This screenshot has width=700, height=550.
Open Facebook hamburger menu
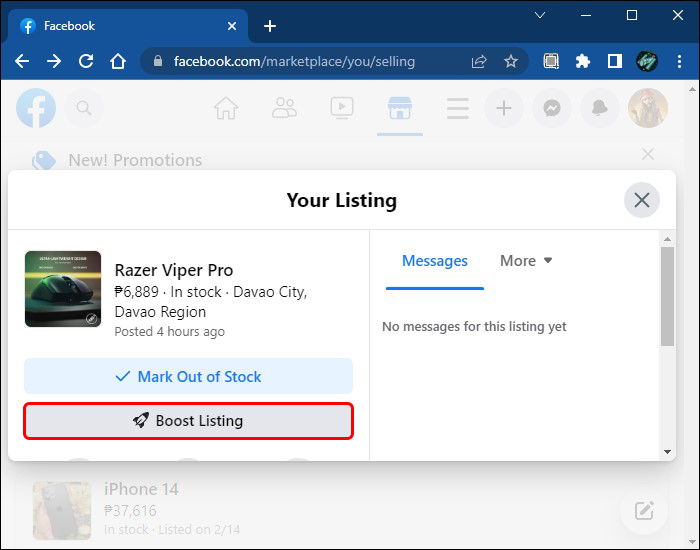458,108
